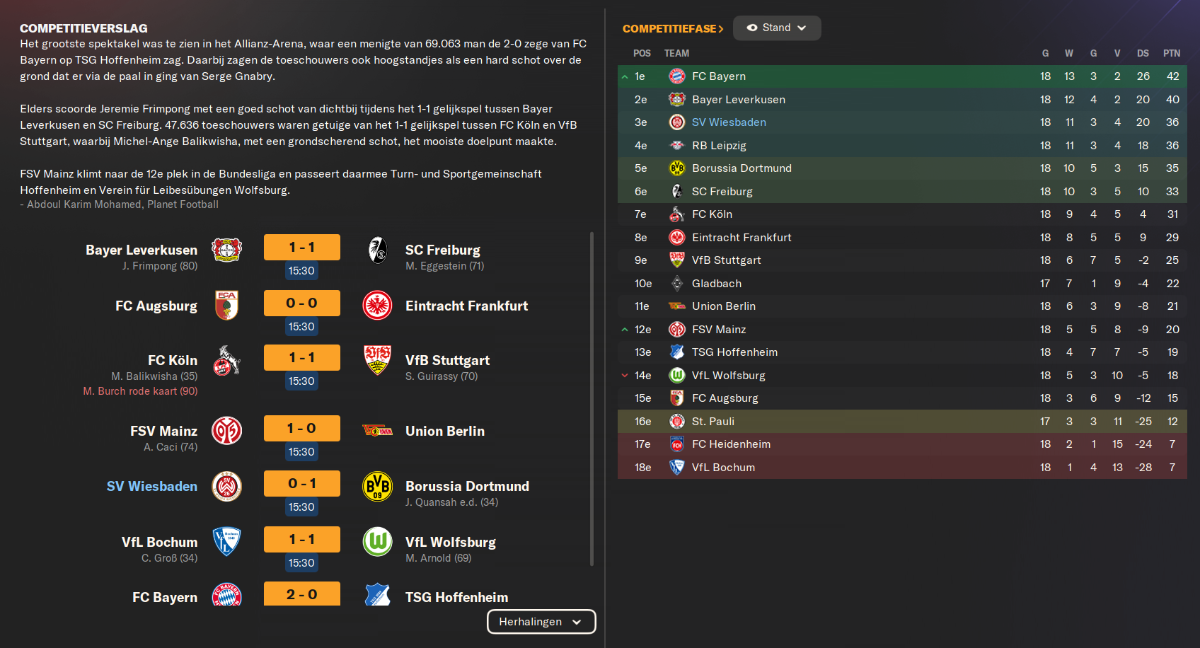Open the FSV Mainz 1-0 score
The height and width of the screenshot is (648, 1200).
tap(301, 428)
